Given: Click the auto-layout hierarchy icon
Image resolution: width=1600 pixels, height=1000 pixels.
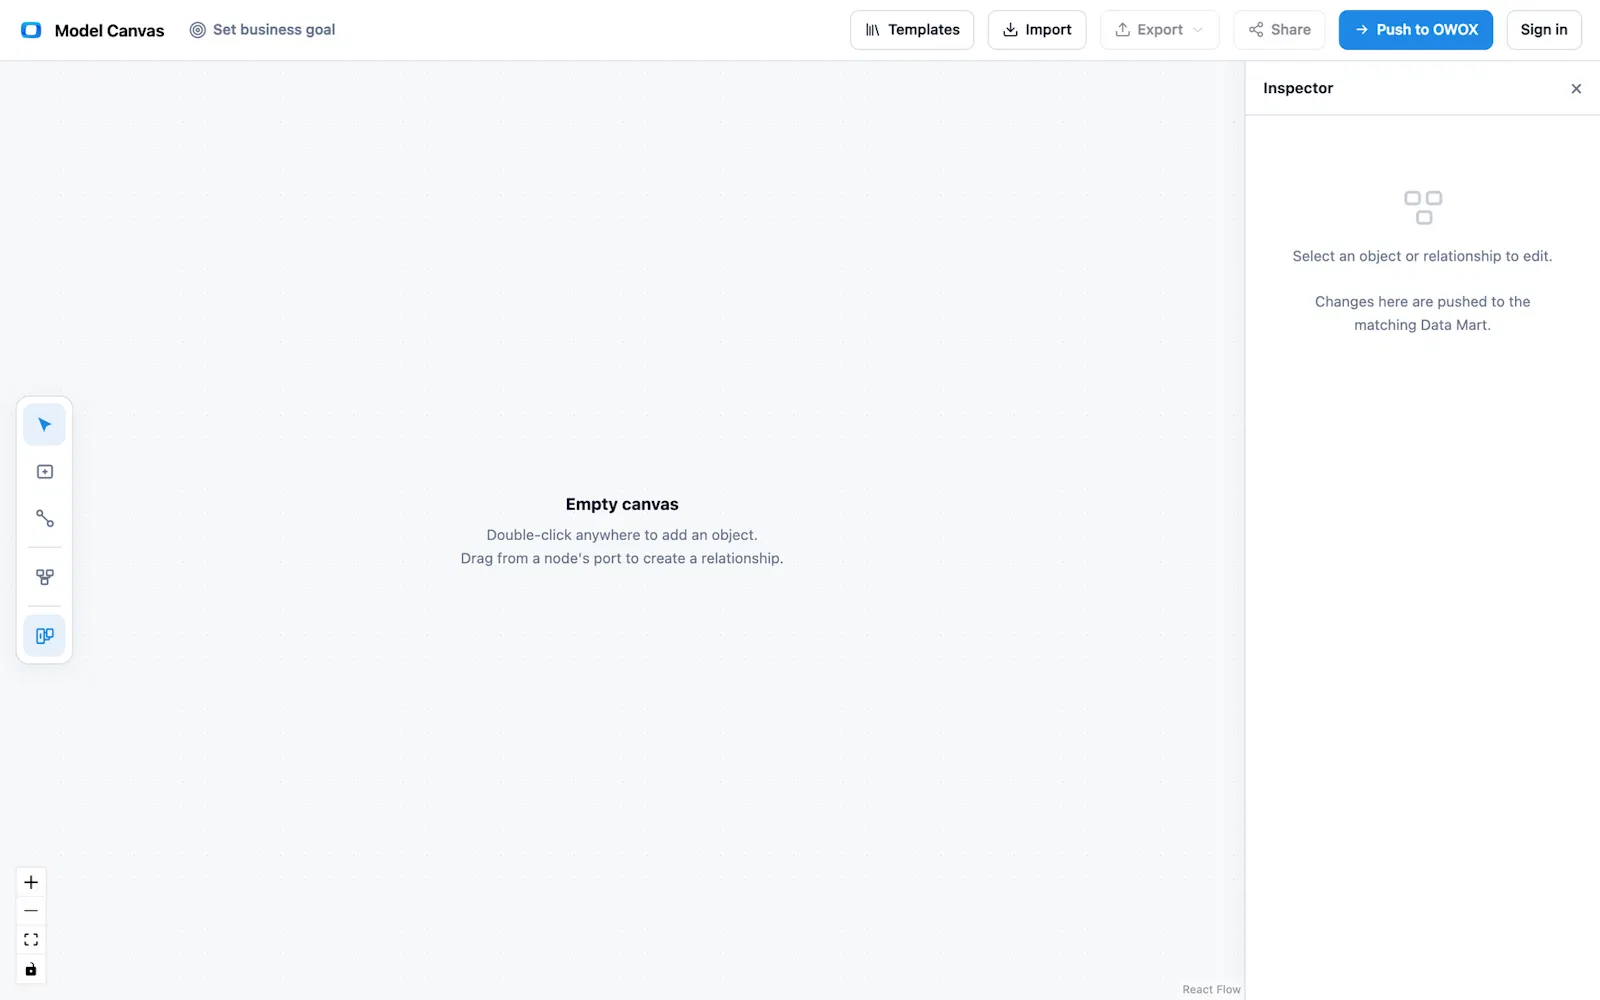Looking at the screenshot, I should 44,577.
